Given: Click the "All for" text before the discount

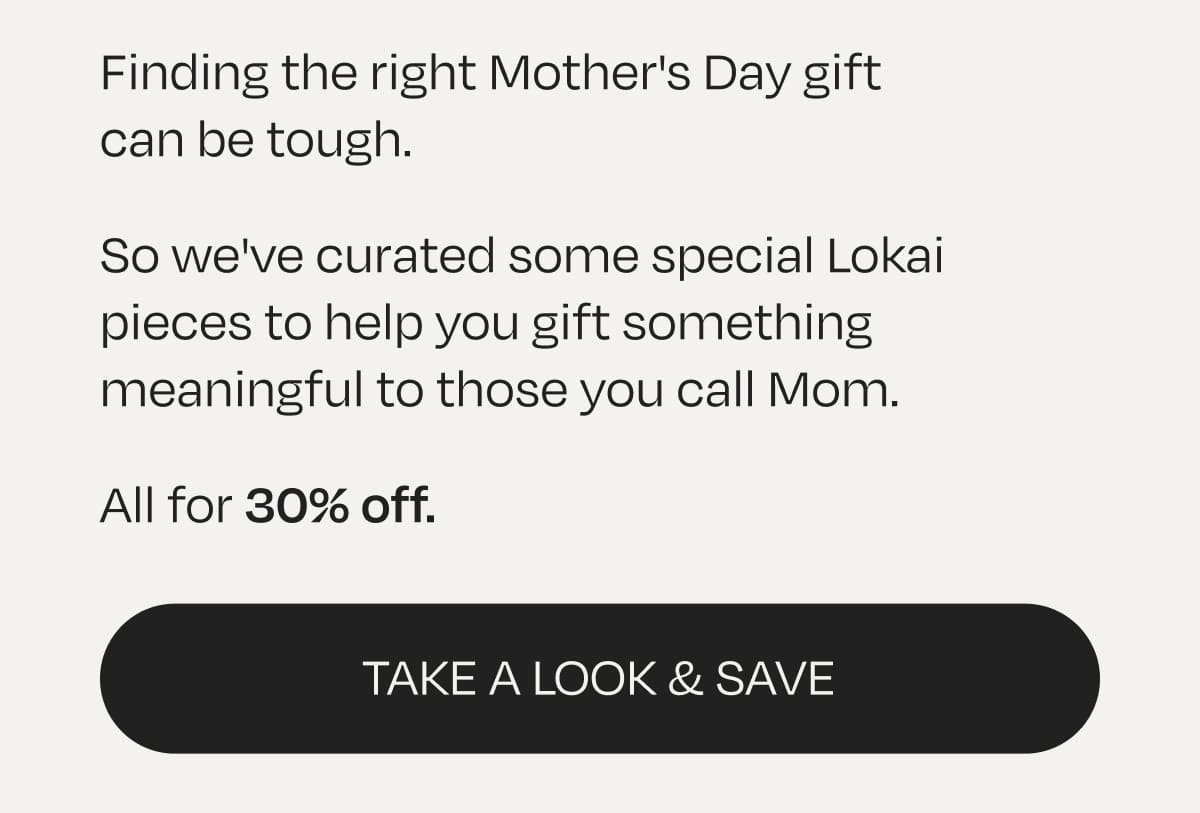Looking at the screenshot, I should [x=166, y=507].
